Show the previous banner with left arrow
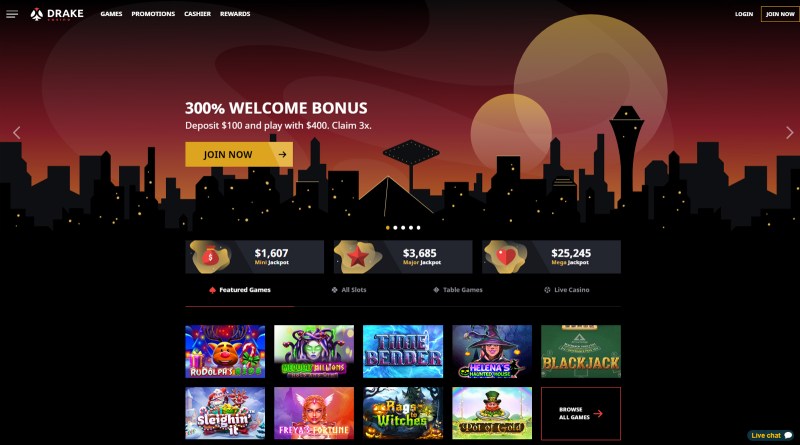This screenshot has width=800, height=445. coord(16,133)
